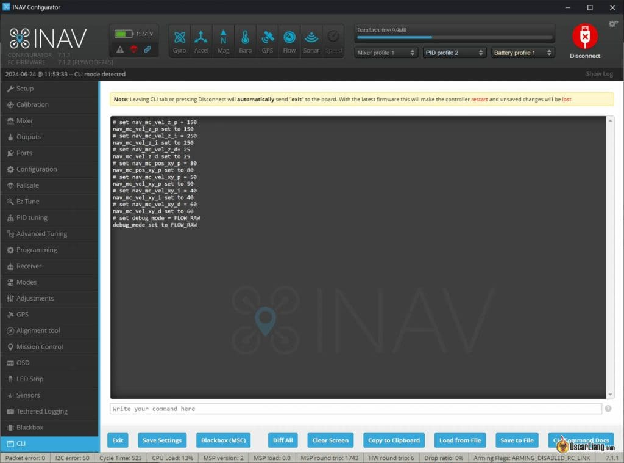Viewport: 624px width, 463px height.
Task: Open the Ports tab
Action: pos(49,153)
